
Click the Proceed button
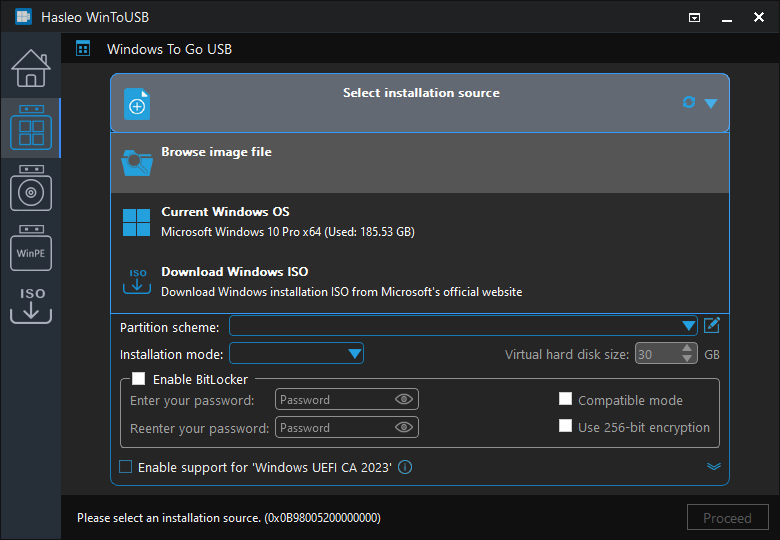pos(727,518)
